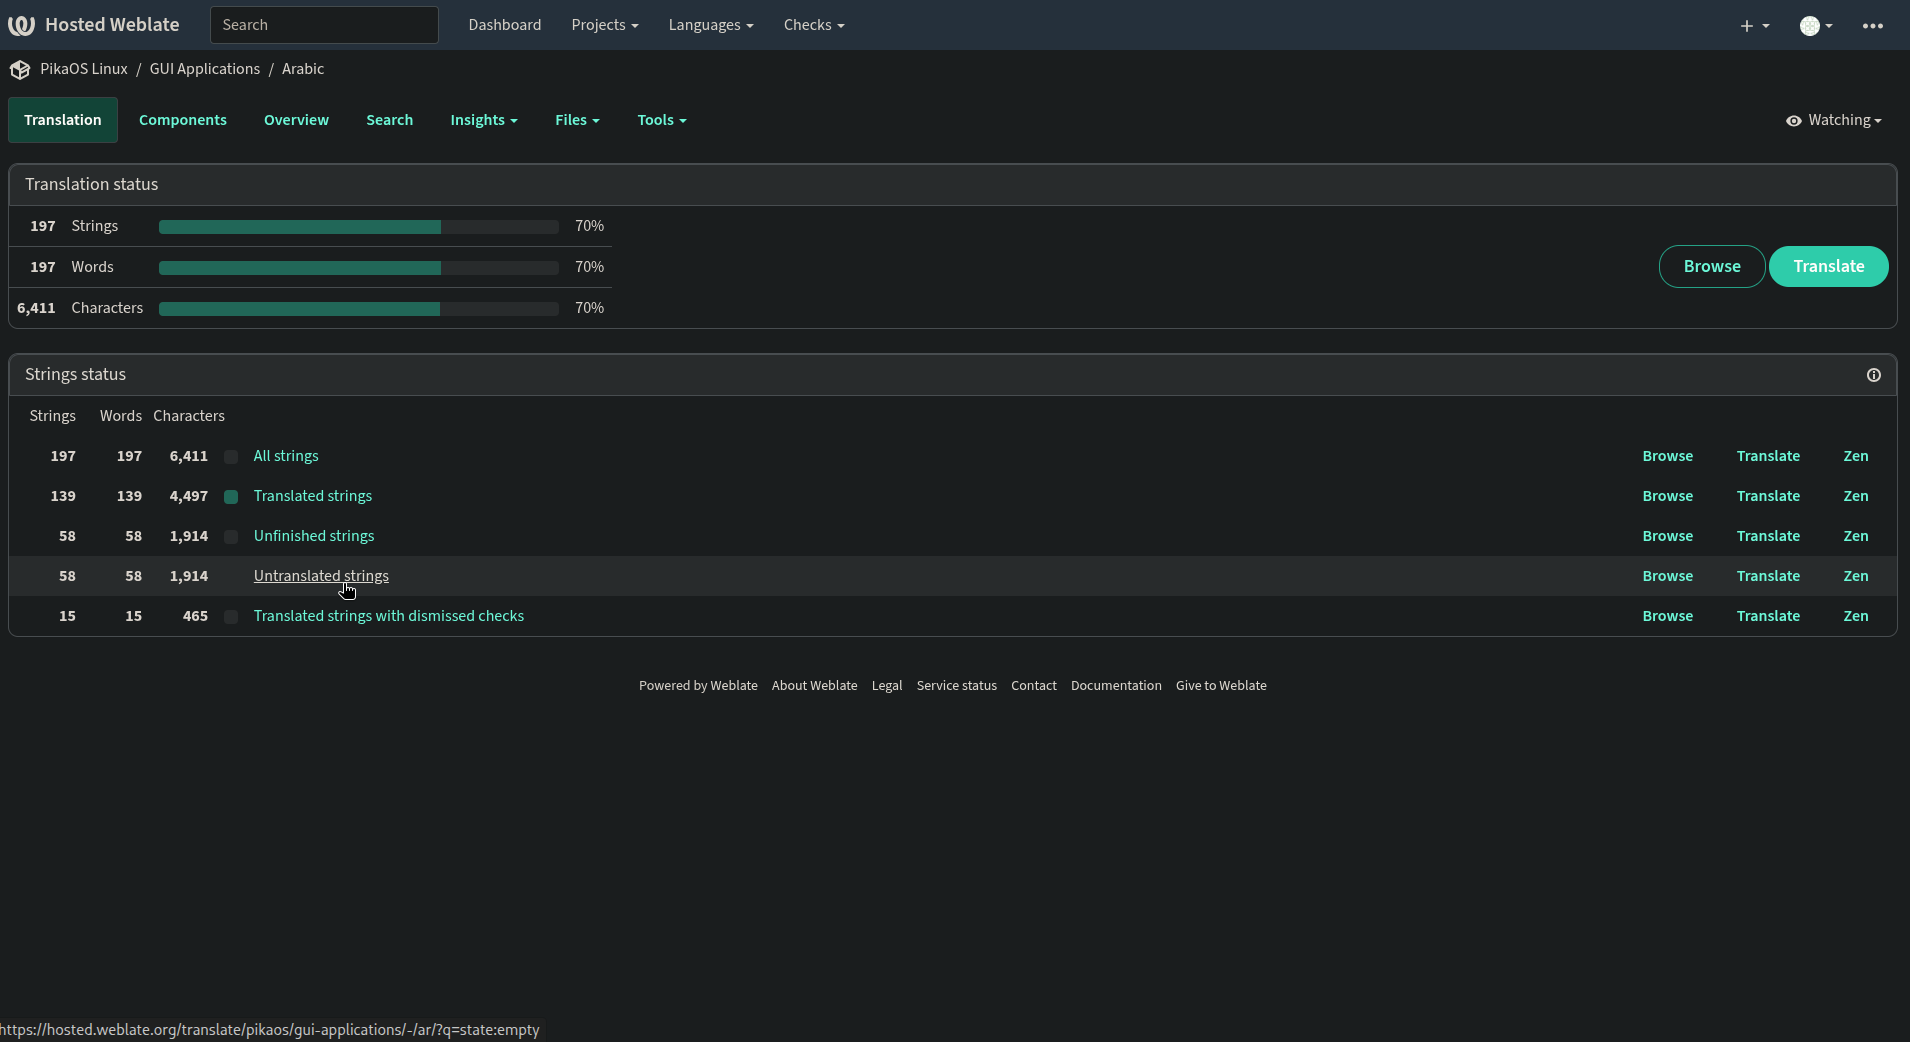Image resolution: width=1910 pixels, height=1042 pixels.
Task: Click the Strings status info icon
Action: click(1874, 375)
